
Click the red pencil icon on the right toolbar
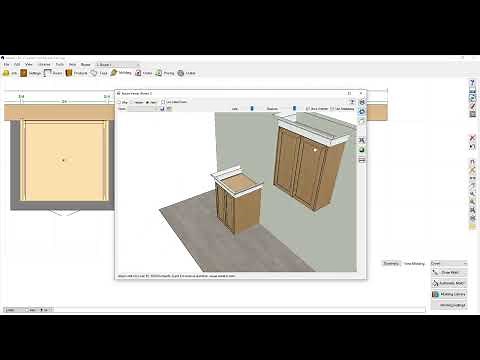pos(472,106)
